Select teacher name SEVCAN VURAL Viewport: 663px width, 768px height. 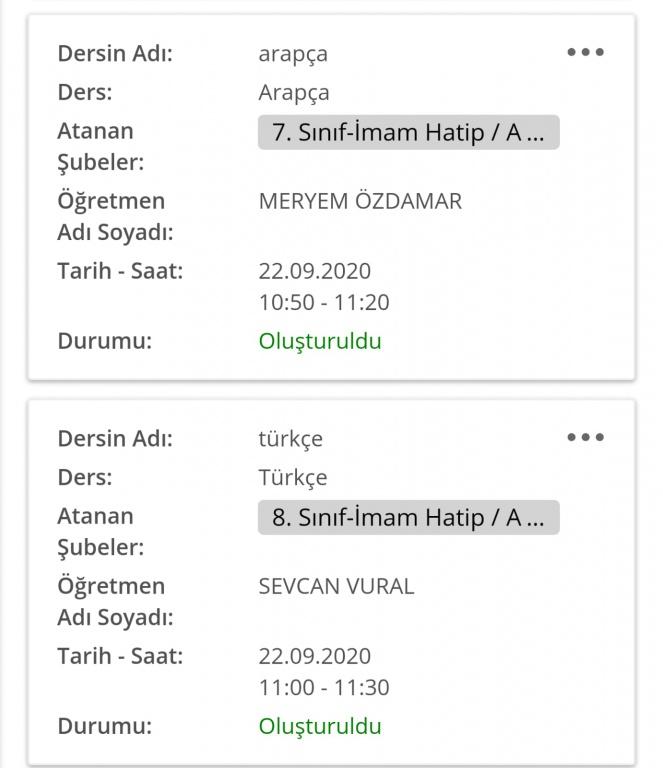click(x=336, y=586)
